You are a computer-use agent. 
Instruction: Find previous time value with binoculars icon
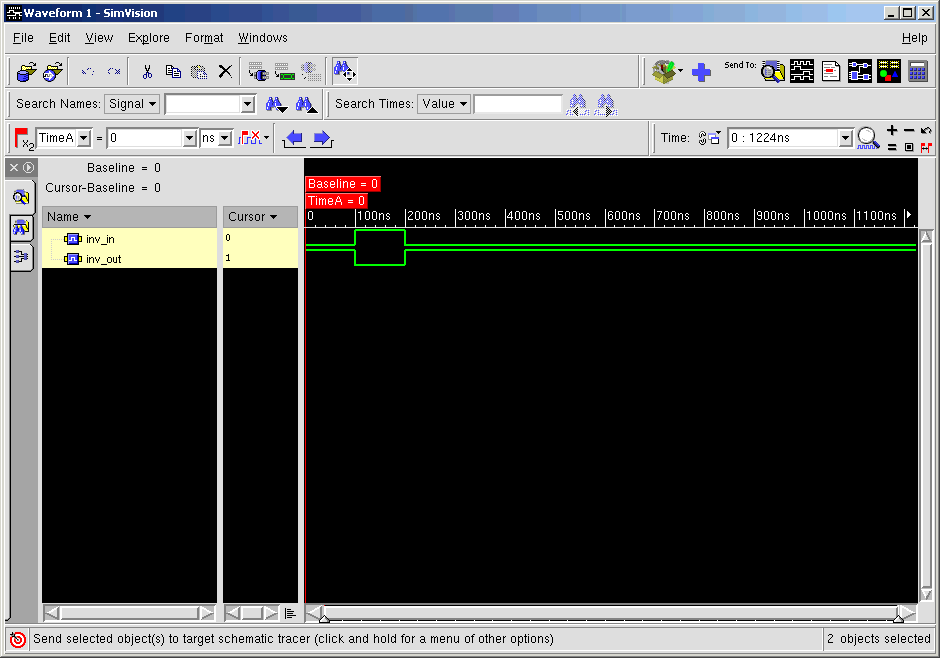point(578,105)
